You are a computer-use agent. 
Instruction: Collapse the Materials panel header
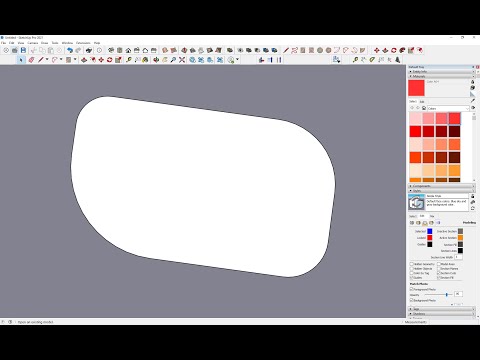[441, 76]
